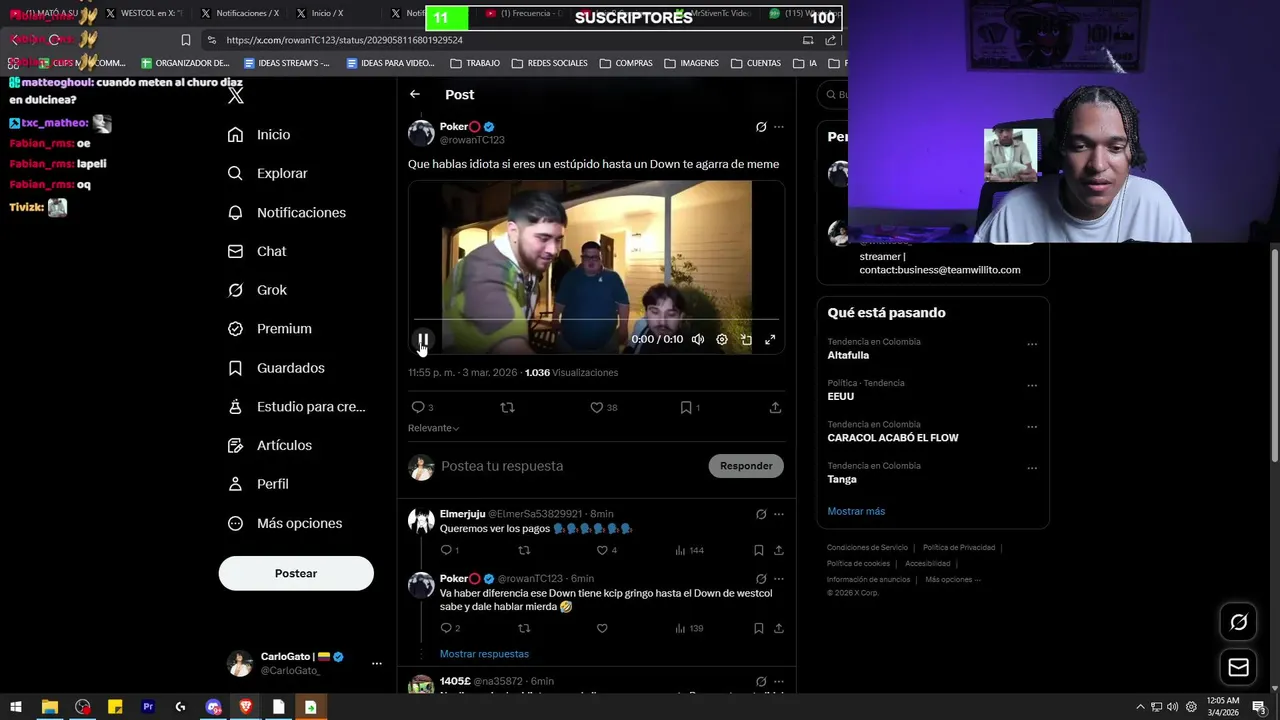Reply to Poker's comment with 2 replies
The width and height of the screenshot is (1280, 720).
(x=446, y=628)
